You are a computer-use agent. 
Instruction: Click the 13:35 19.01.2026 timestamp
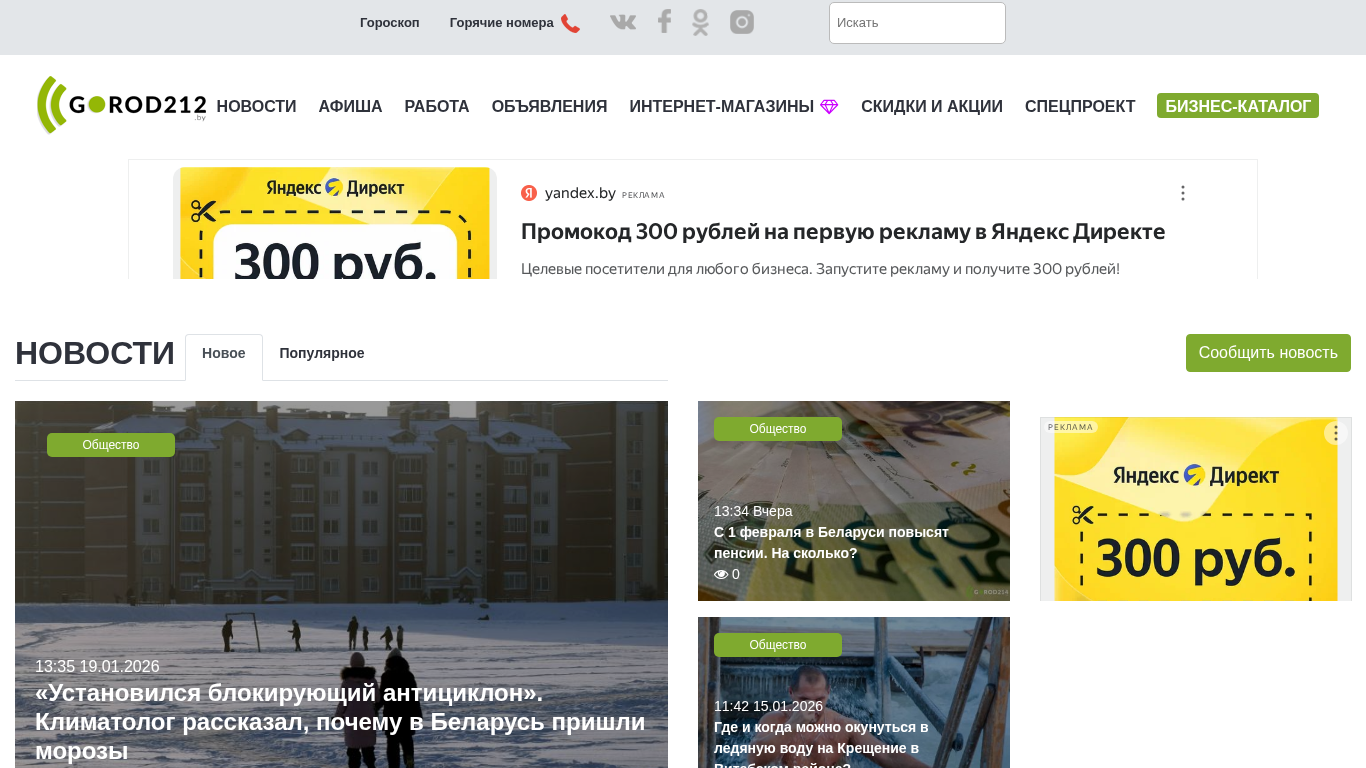pos(97,667)
